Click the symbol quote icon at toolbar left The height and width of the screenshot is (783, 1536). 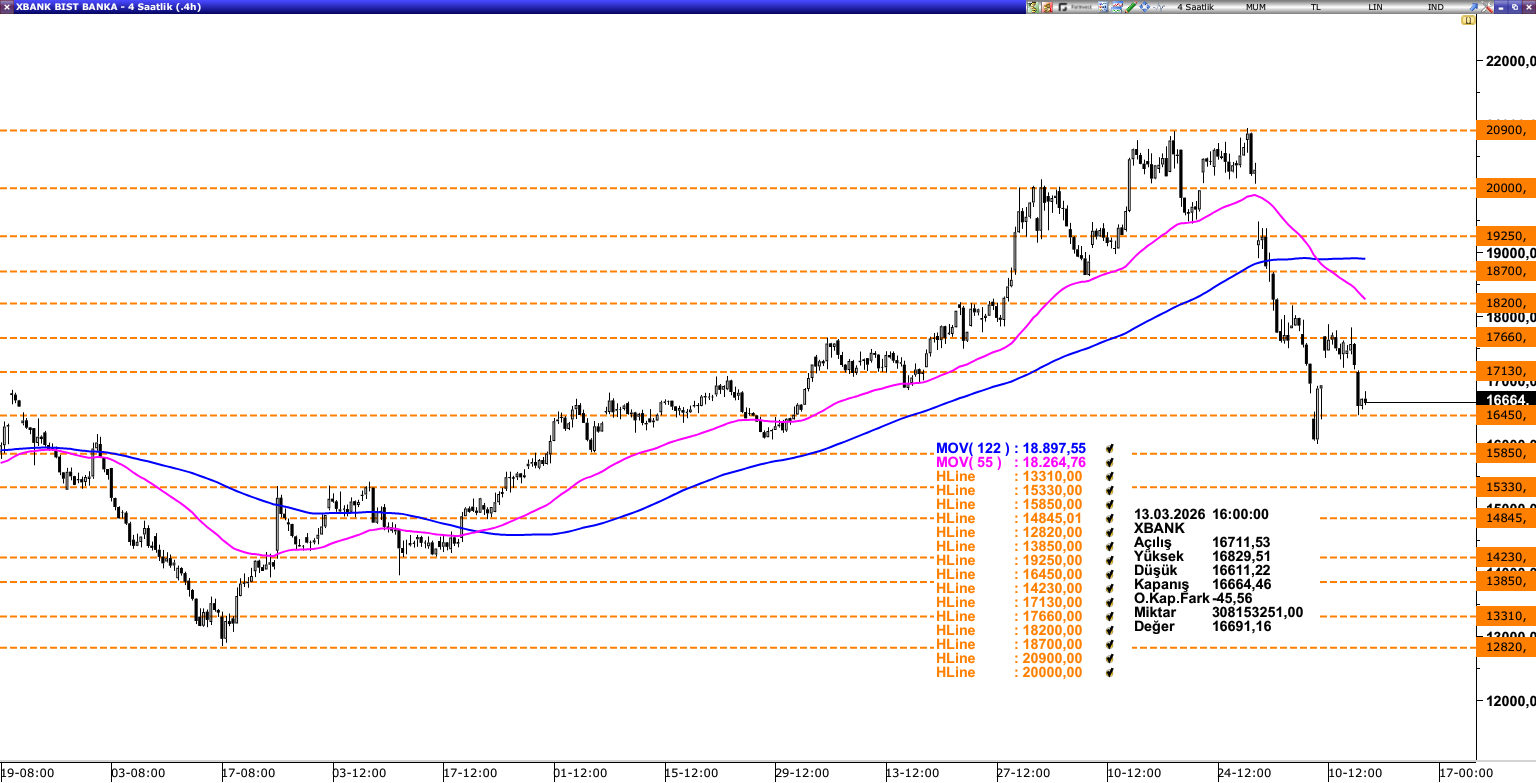tap(1034, 8)
